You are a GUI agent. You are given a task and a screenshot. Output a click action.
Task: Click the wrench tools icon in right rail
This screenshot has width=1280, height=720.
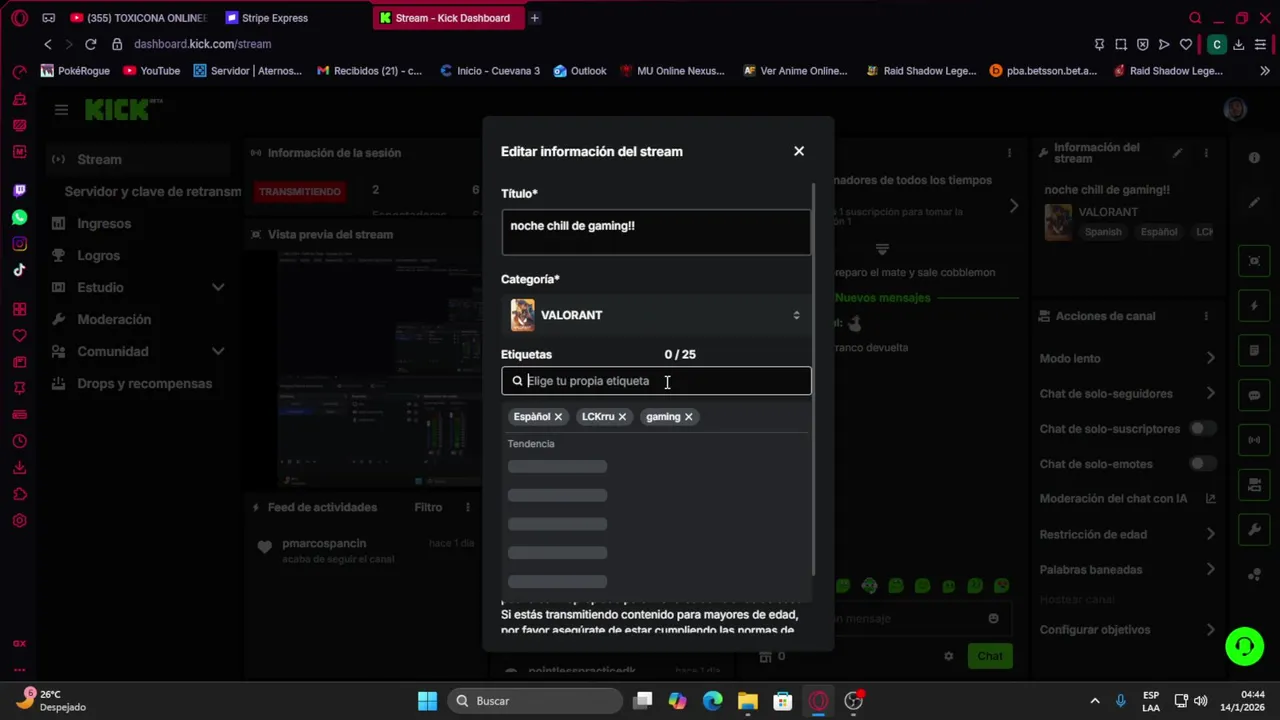point(1254,529)
